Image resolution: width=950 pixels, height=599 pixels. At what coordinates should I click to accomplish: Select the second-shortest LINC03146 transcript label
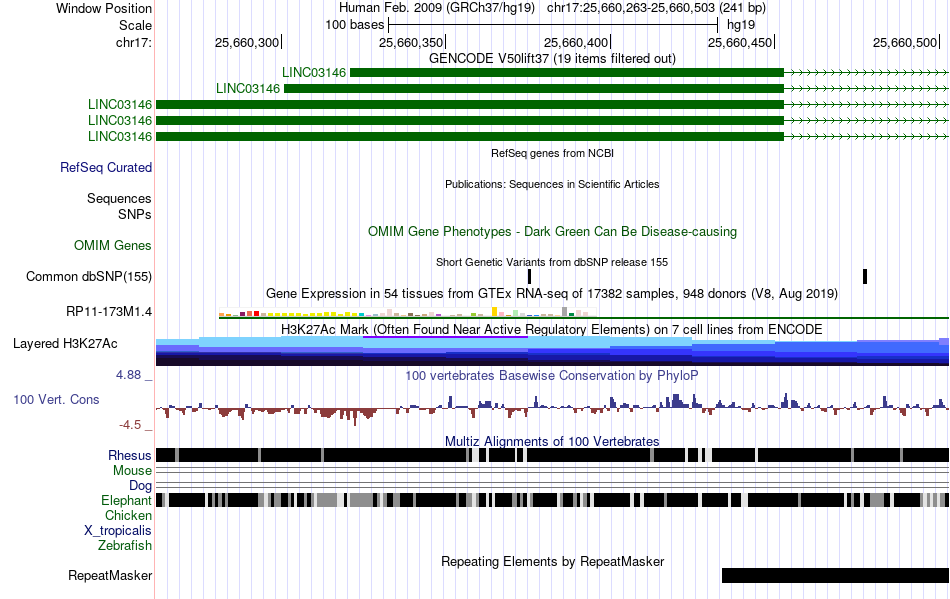pyautogui.click(x=248, y=88)
